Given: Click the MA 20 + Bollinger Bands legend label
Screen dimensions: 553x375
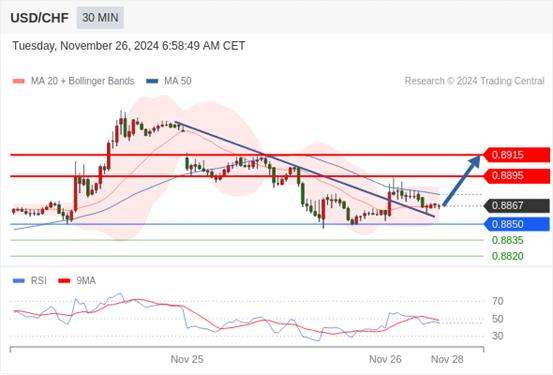Looking at the screenshot, I should [83, 81].
